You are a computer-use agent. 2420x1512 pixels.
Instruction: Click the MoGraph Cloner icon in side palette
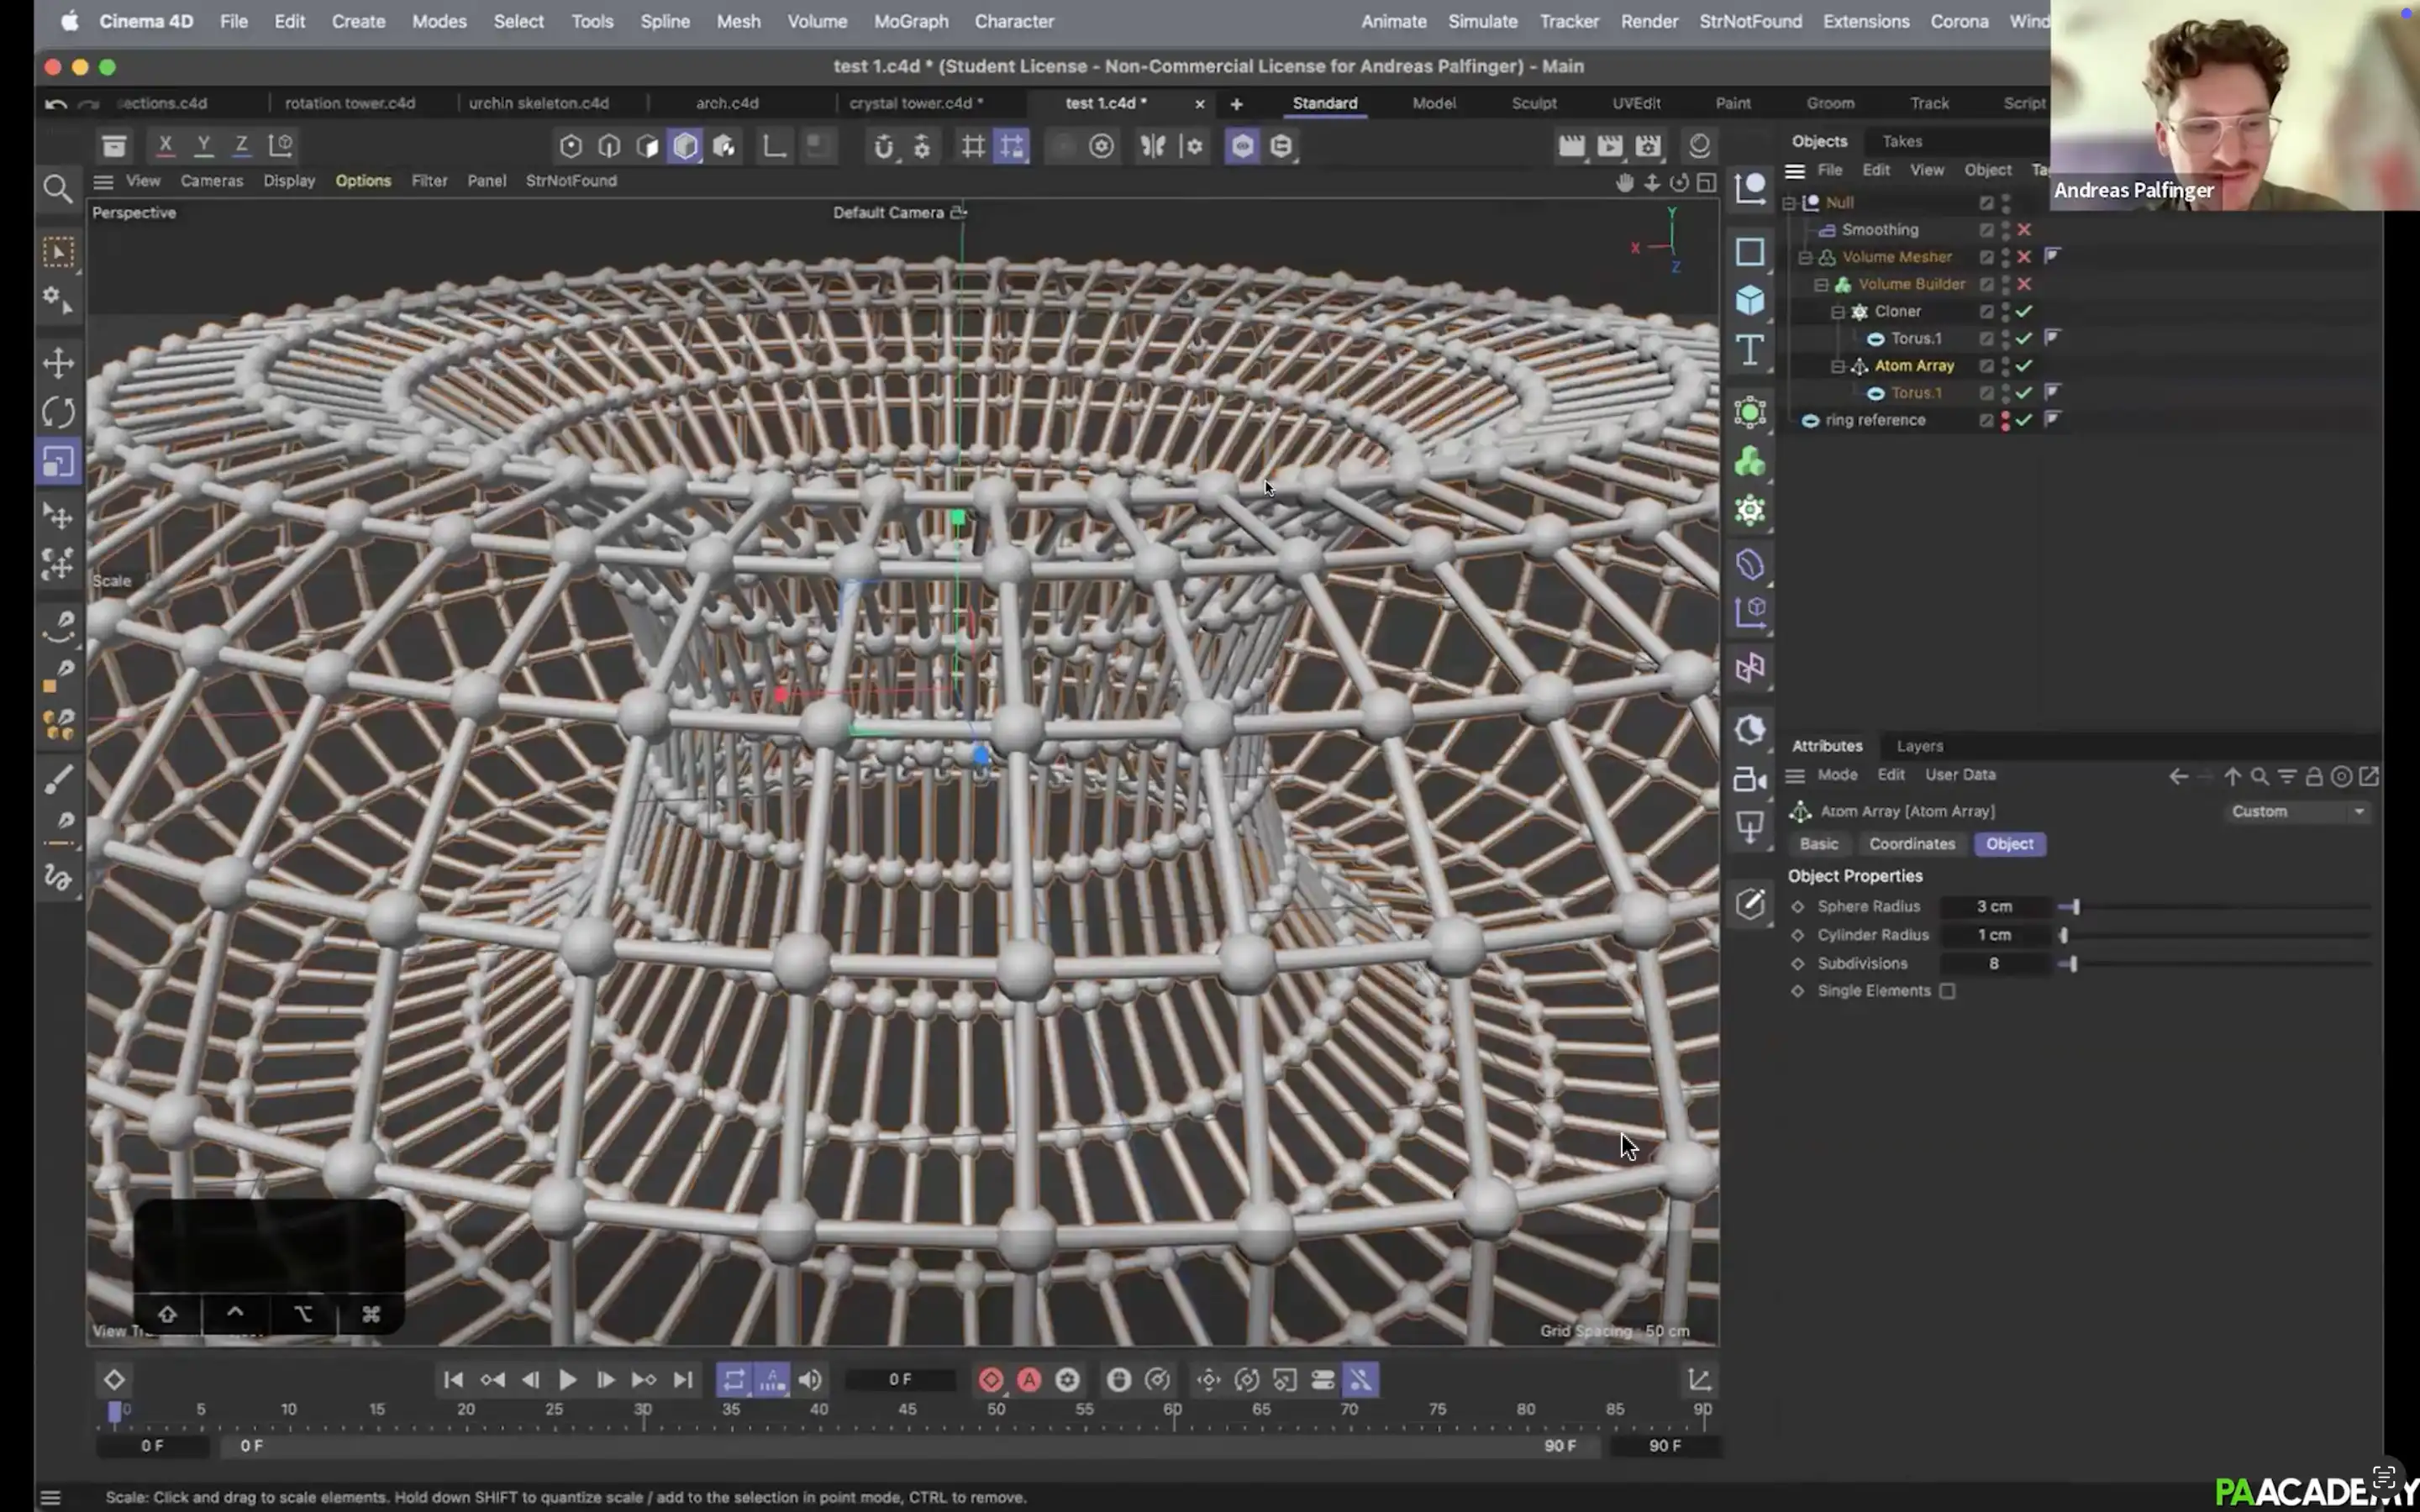coord(1749,511)
